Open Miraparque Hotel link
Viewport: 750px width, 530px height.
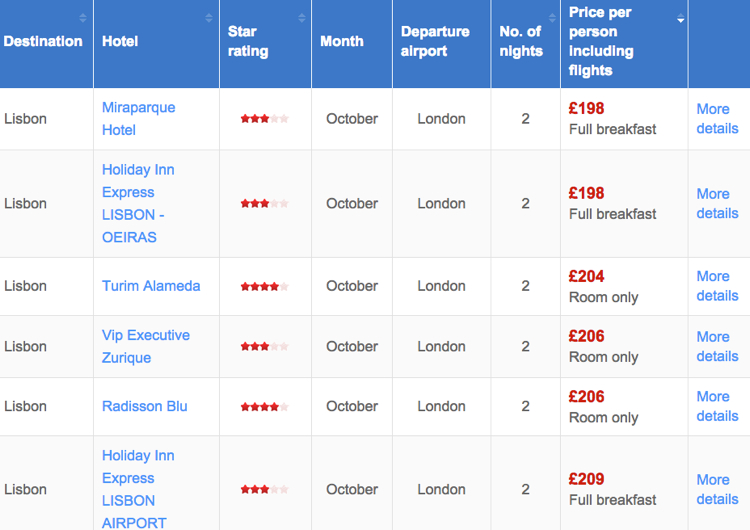pos(139,119)
